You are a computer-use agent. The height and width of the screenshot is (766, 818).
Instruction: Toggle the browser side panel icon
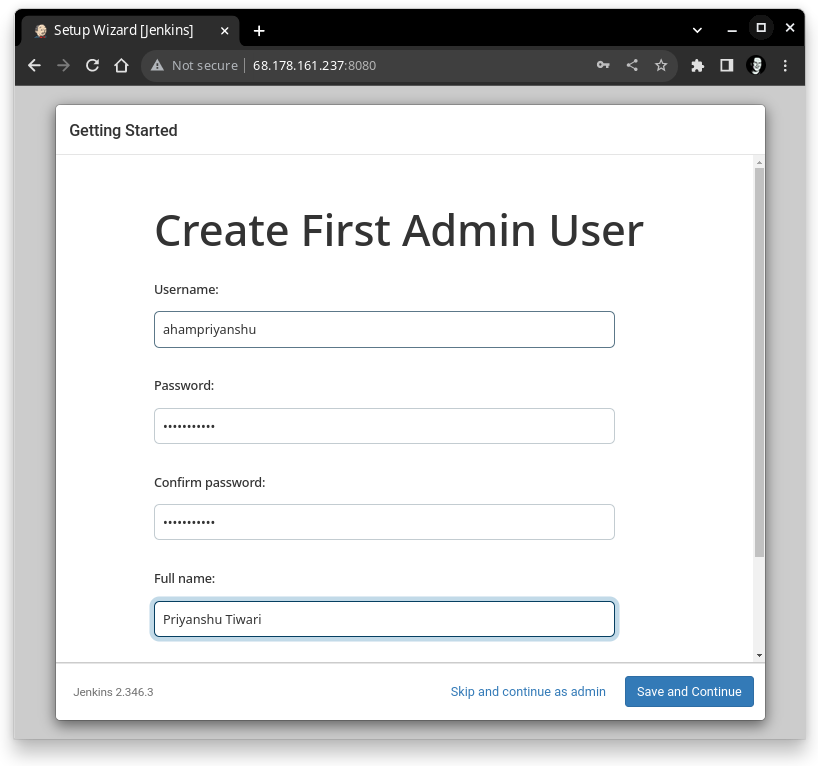click(x=727, y=65)
